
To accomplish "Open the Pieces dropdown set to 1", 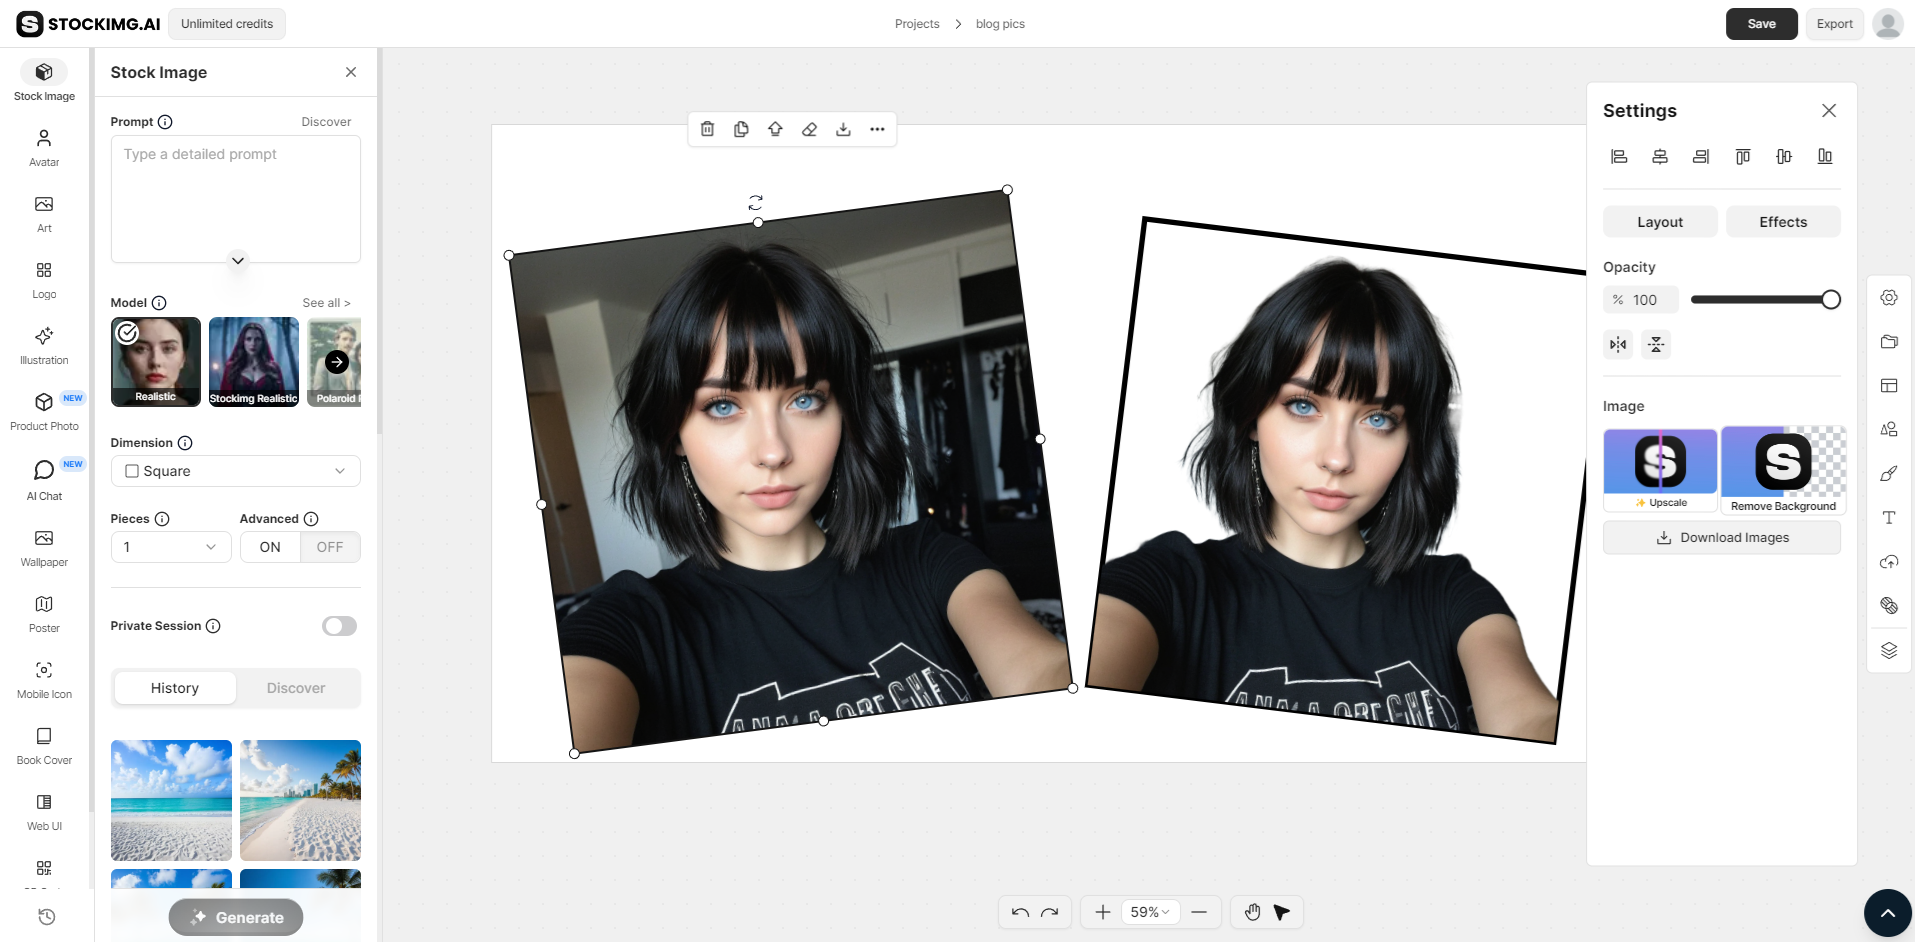I will click(170, 547).
